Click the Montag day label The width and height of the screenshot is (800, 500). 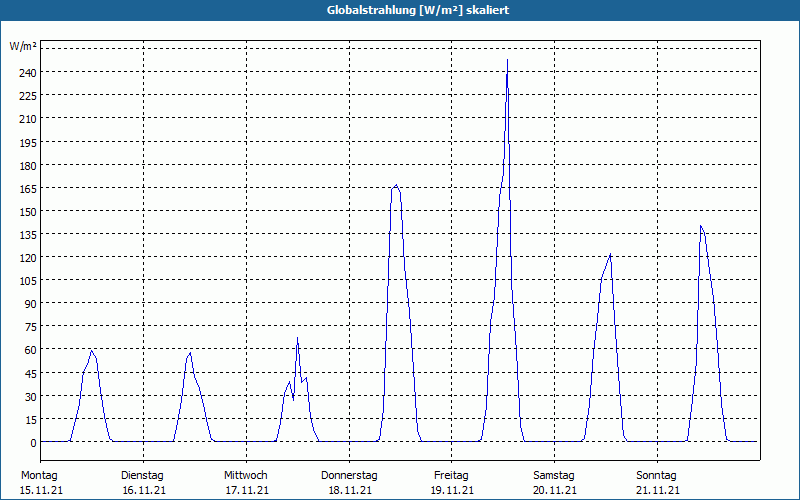(39, 476)
